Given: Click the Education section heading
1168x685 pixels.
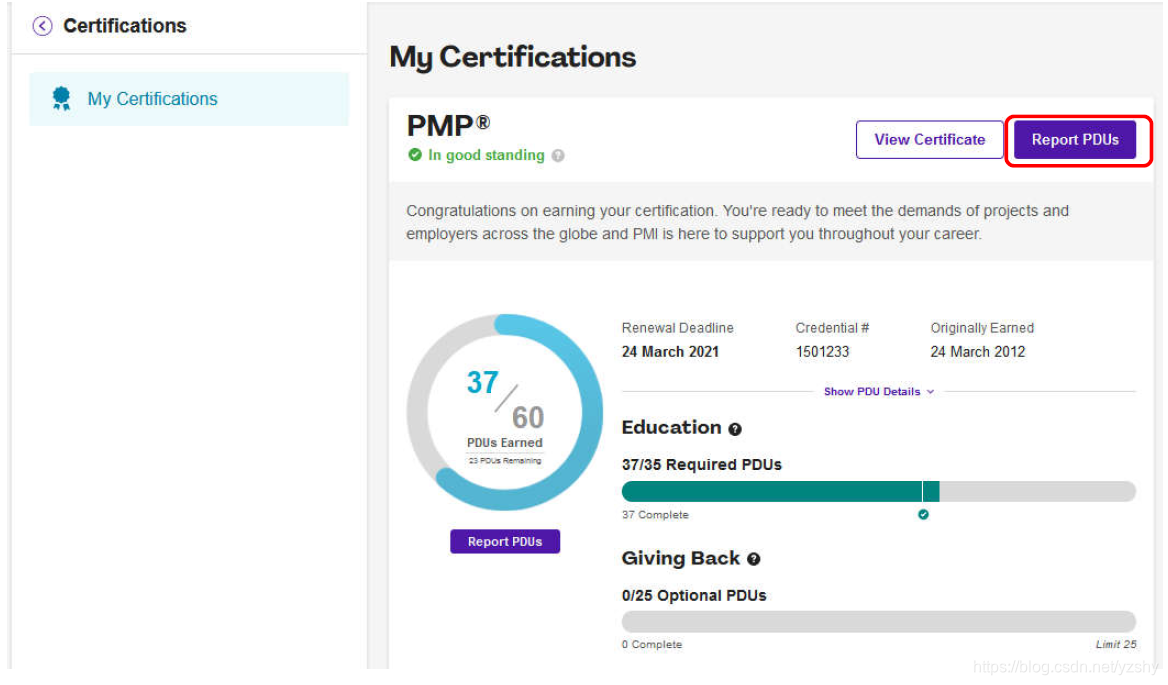Looking at the screenshot, I should tap(672, 428).
